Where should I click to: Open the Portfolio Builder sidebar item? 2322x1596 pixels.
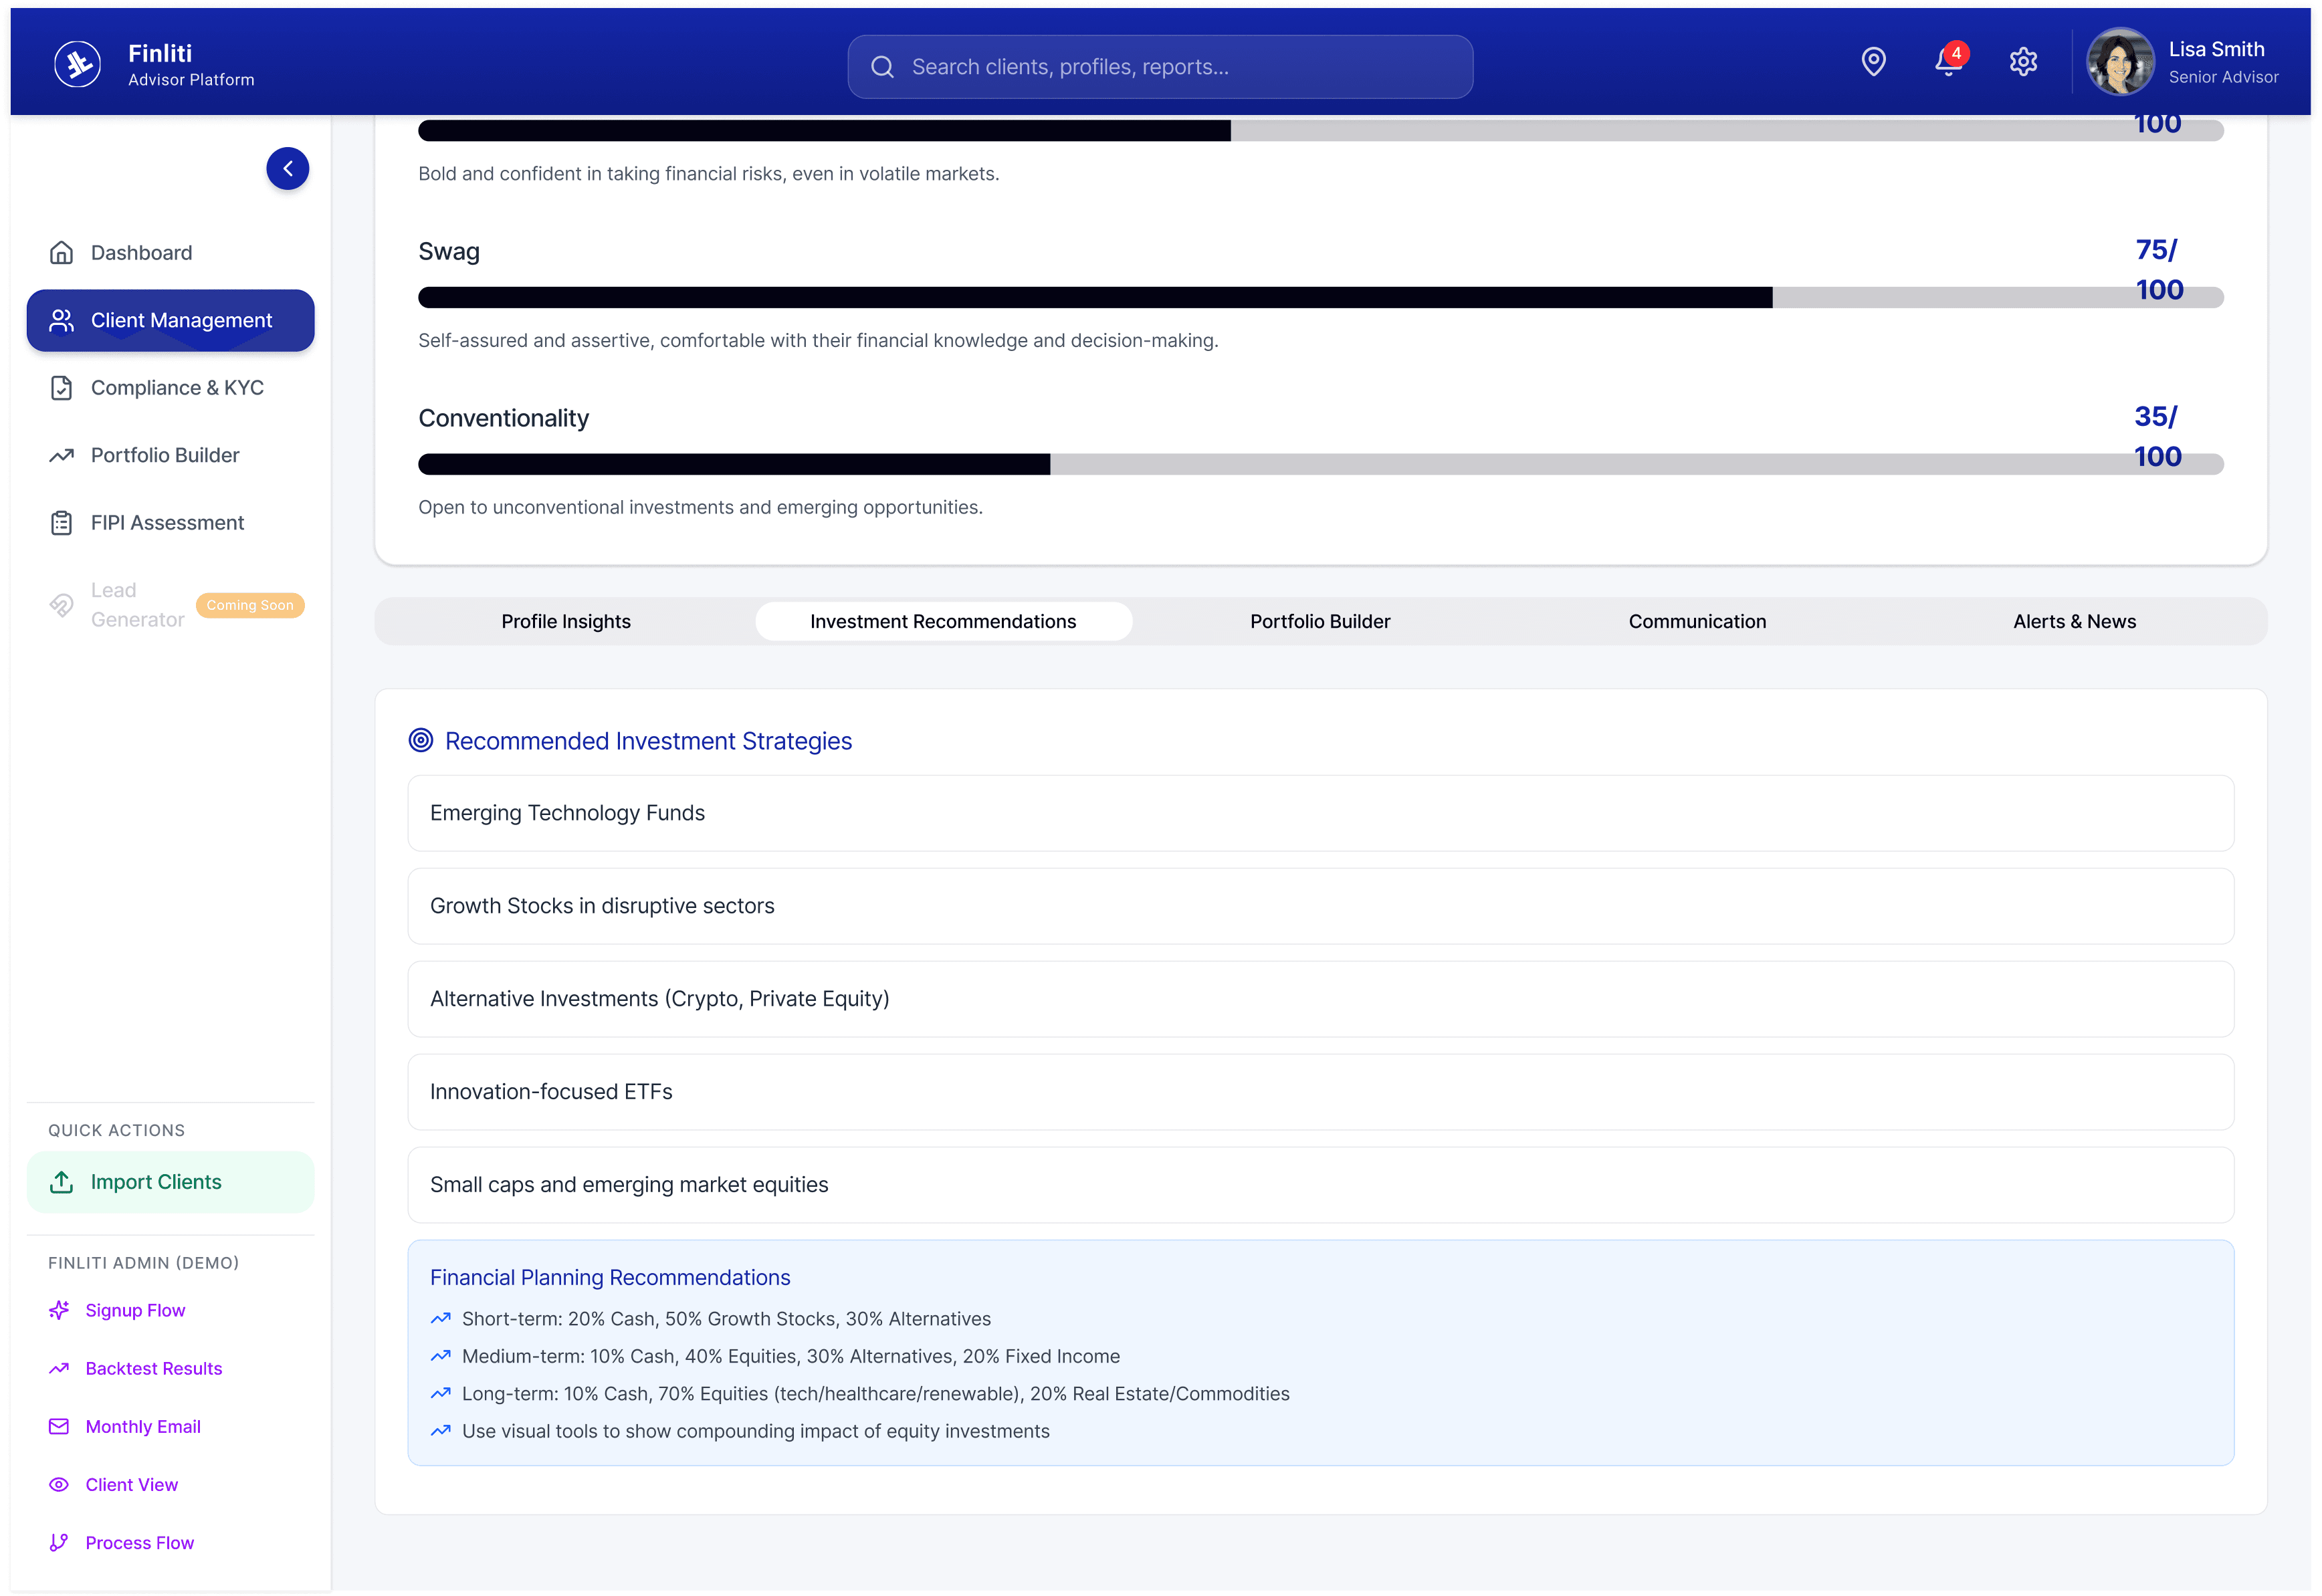point(165,455)
